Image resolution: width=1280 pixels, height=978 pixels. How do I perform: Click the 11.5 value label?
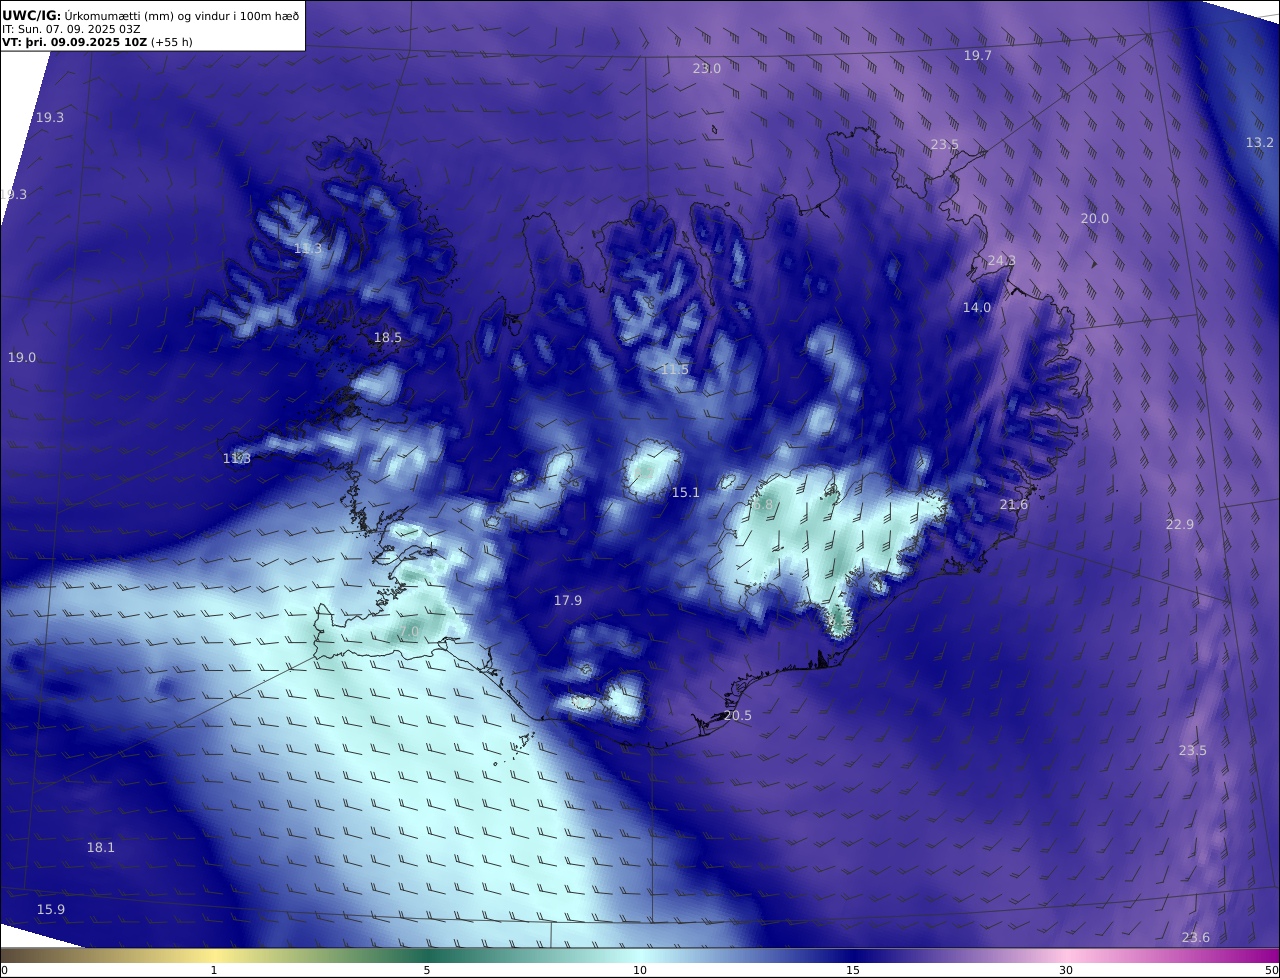(x=675, y=369)
